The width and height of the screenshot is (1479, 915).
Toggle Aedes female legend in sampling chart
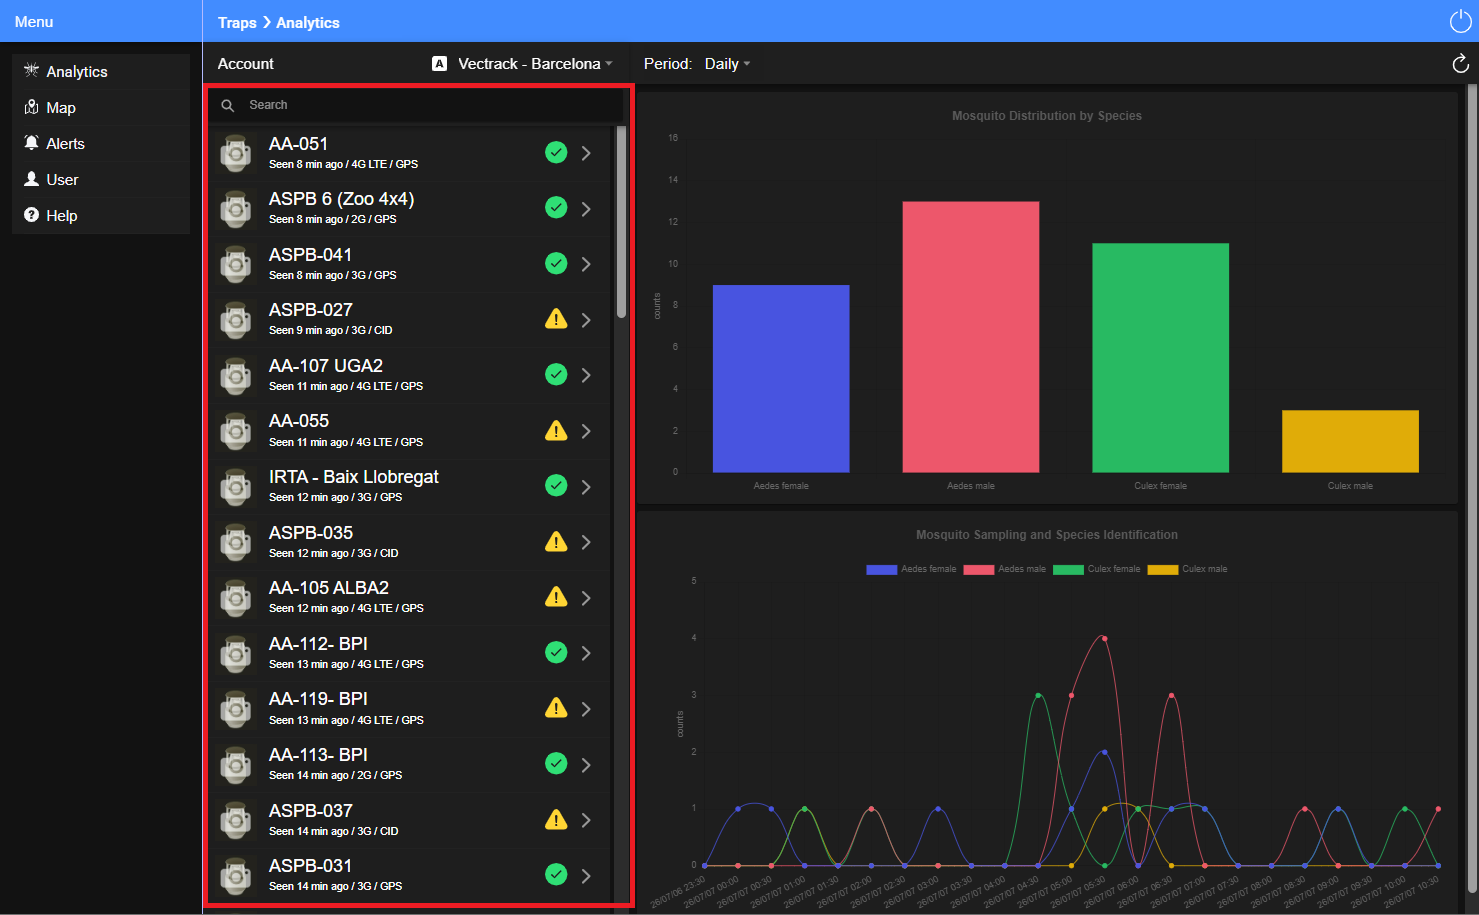(911, 569)
